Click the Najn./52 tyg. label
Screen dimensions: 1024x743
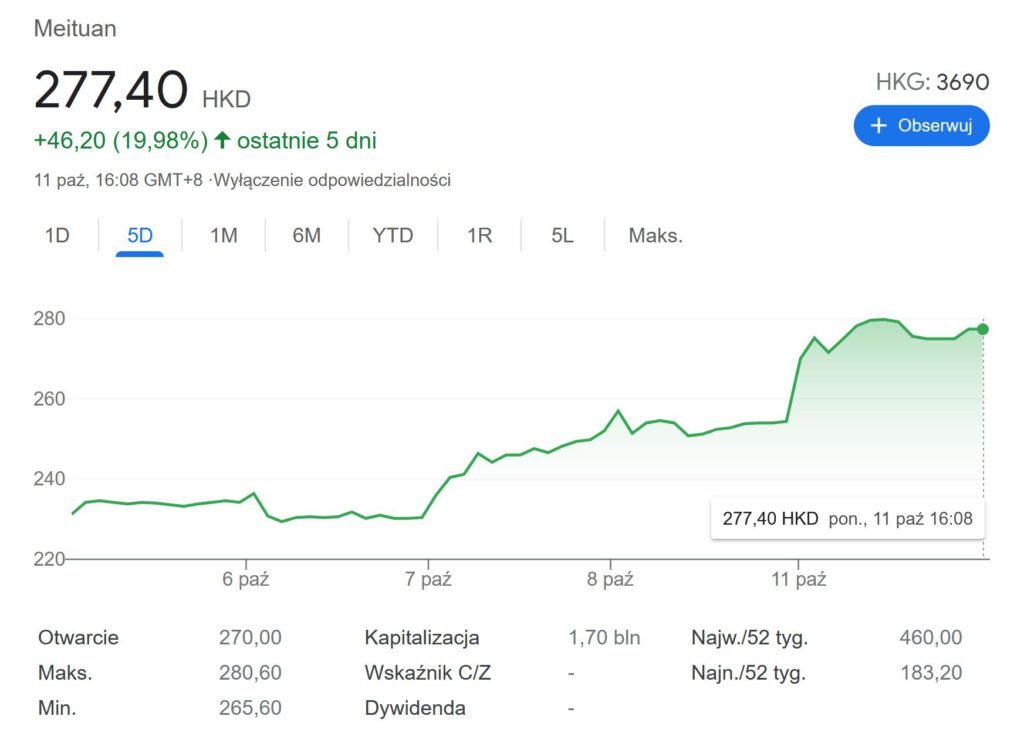point(748,672)
